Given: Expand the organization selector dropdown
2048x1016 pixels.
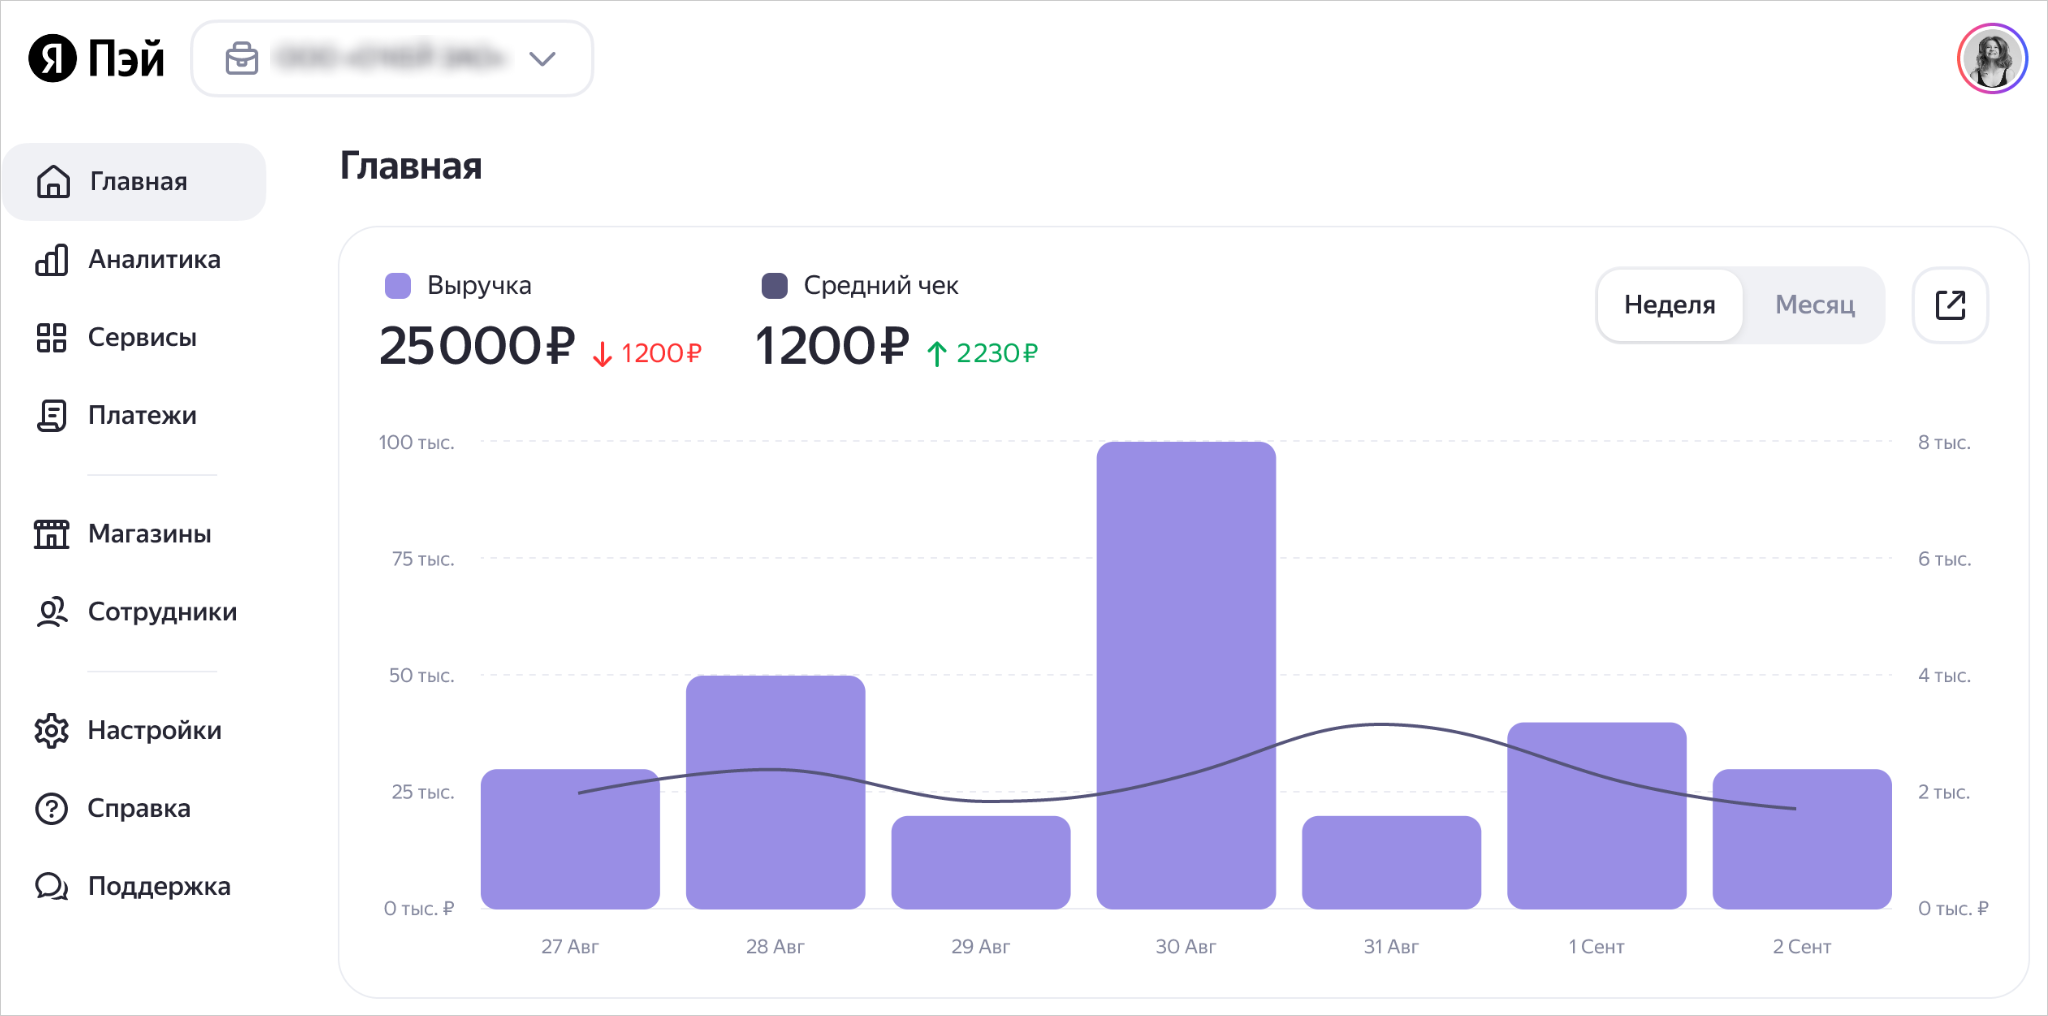Looking at the screenshot, I should 392,59.
